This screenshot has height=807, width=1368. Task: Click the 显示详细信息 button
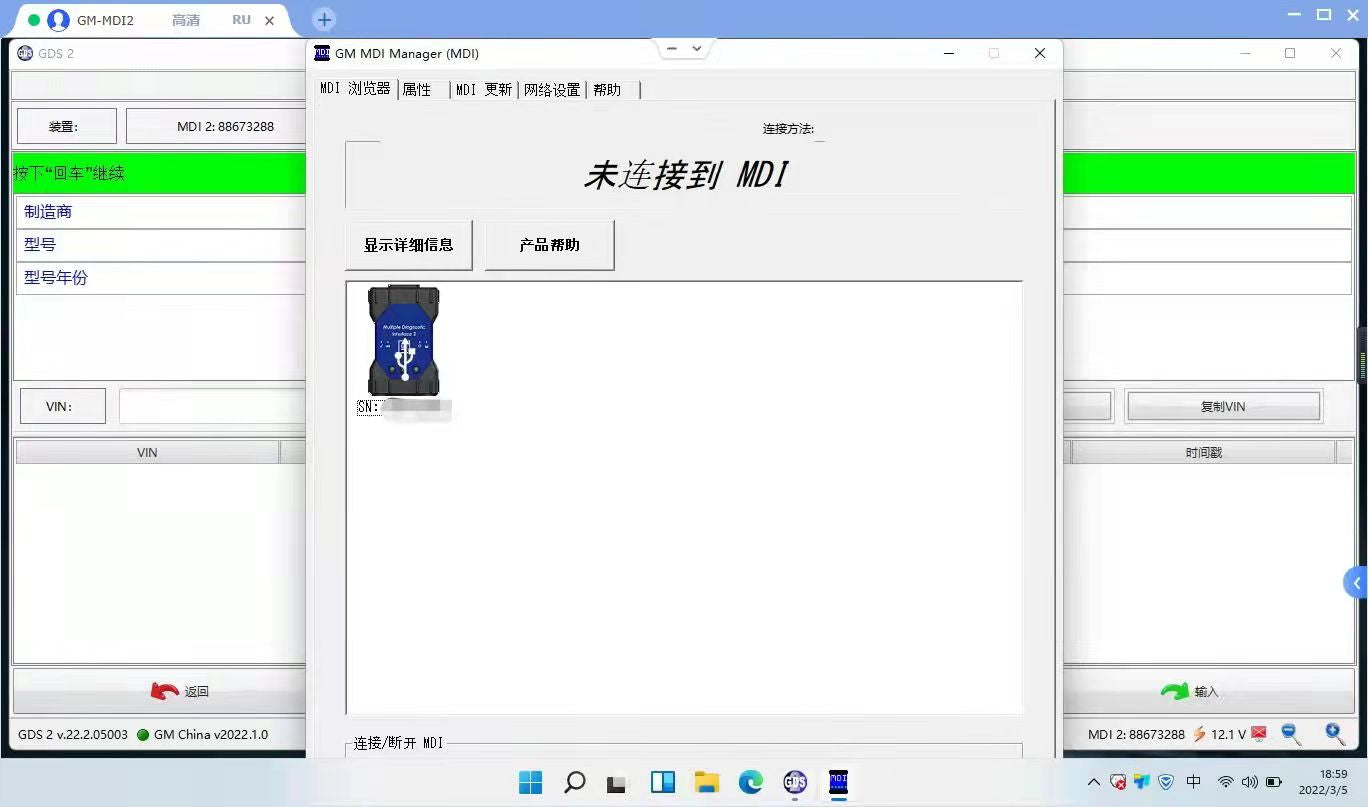[x=408, y=245]
